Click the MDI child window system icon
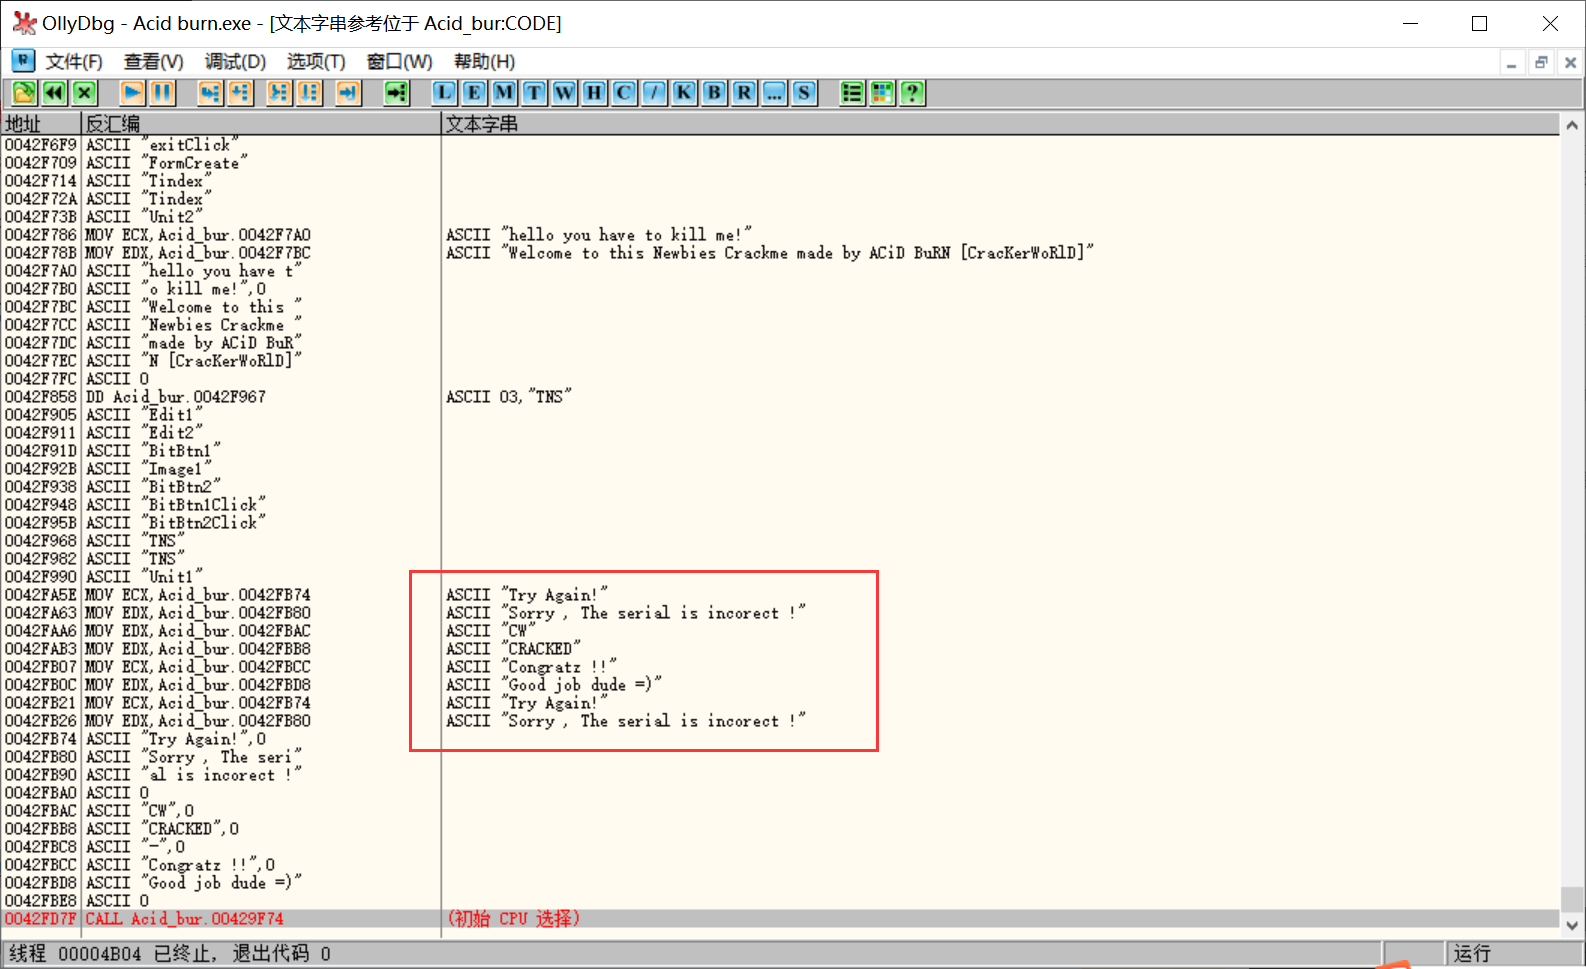The image size is (1586, 969). [x=23, y=61]
